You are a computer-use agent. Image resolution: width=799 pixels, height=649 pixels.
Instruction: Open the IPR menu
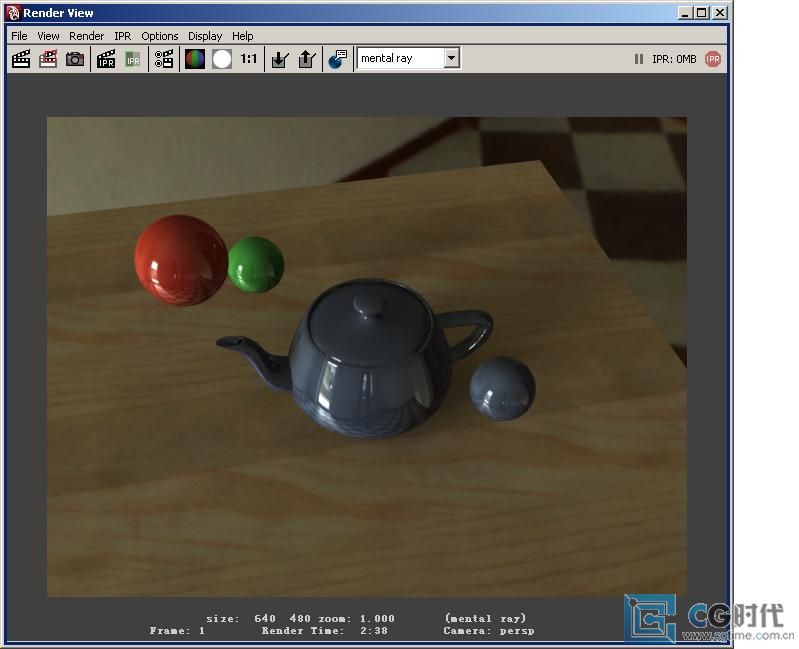pos(123,36)
